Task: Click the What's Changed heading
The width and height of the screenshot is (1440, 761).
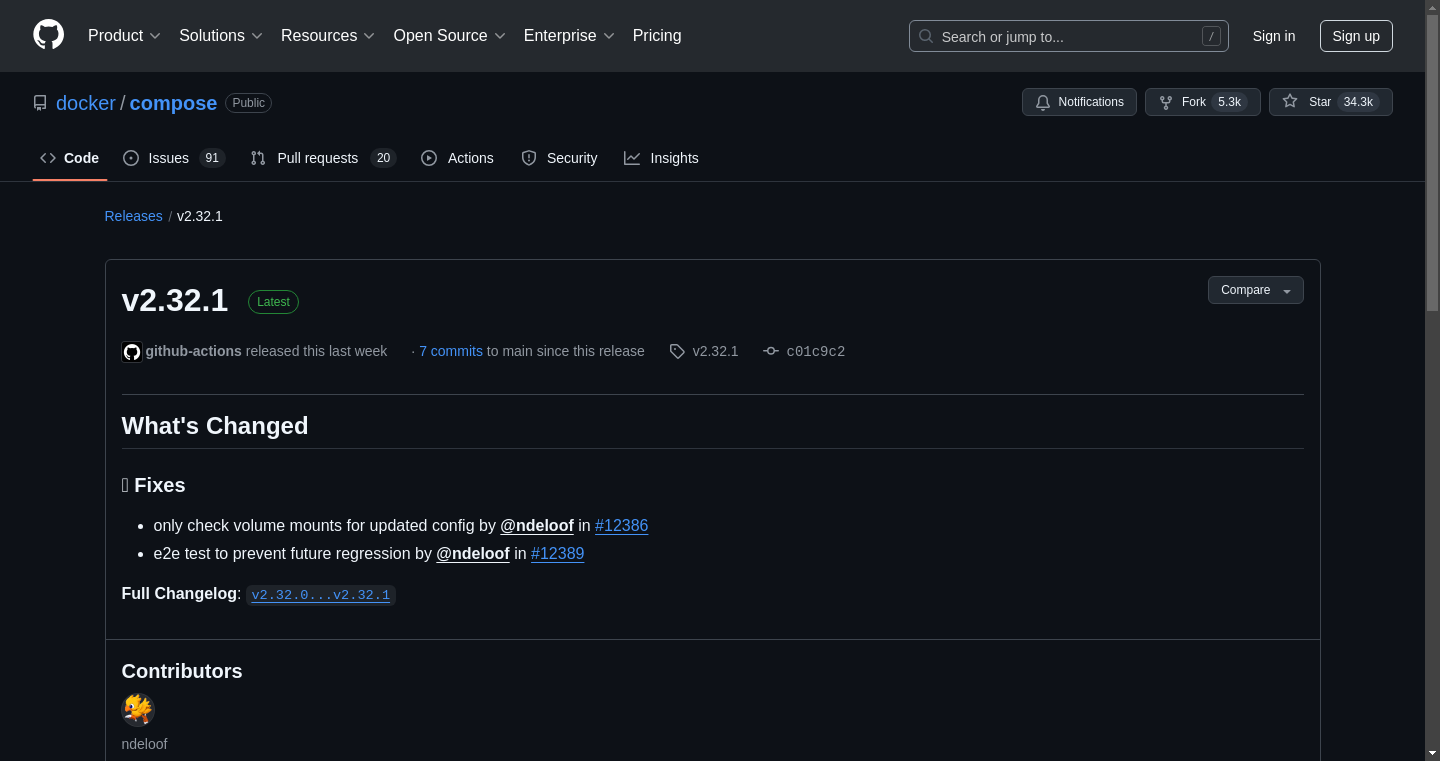Action: point(215,426)
